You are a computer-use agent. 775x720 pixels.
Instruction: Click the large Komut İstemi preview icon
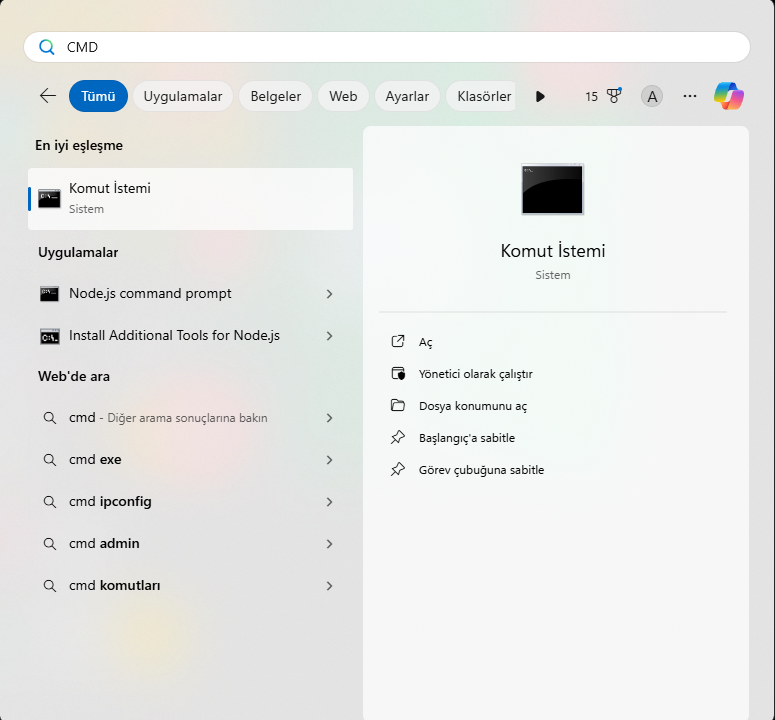tap(553, 189)
